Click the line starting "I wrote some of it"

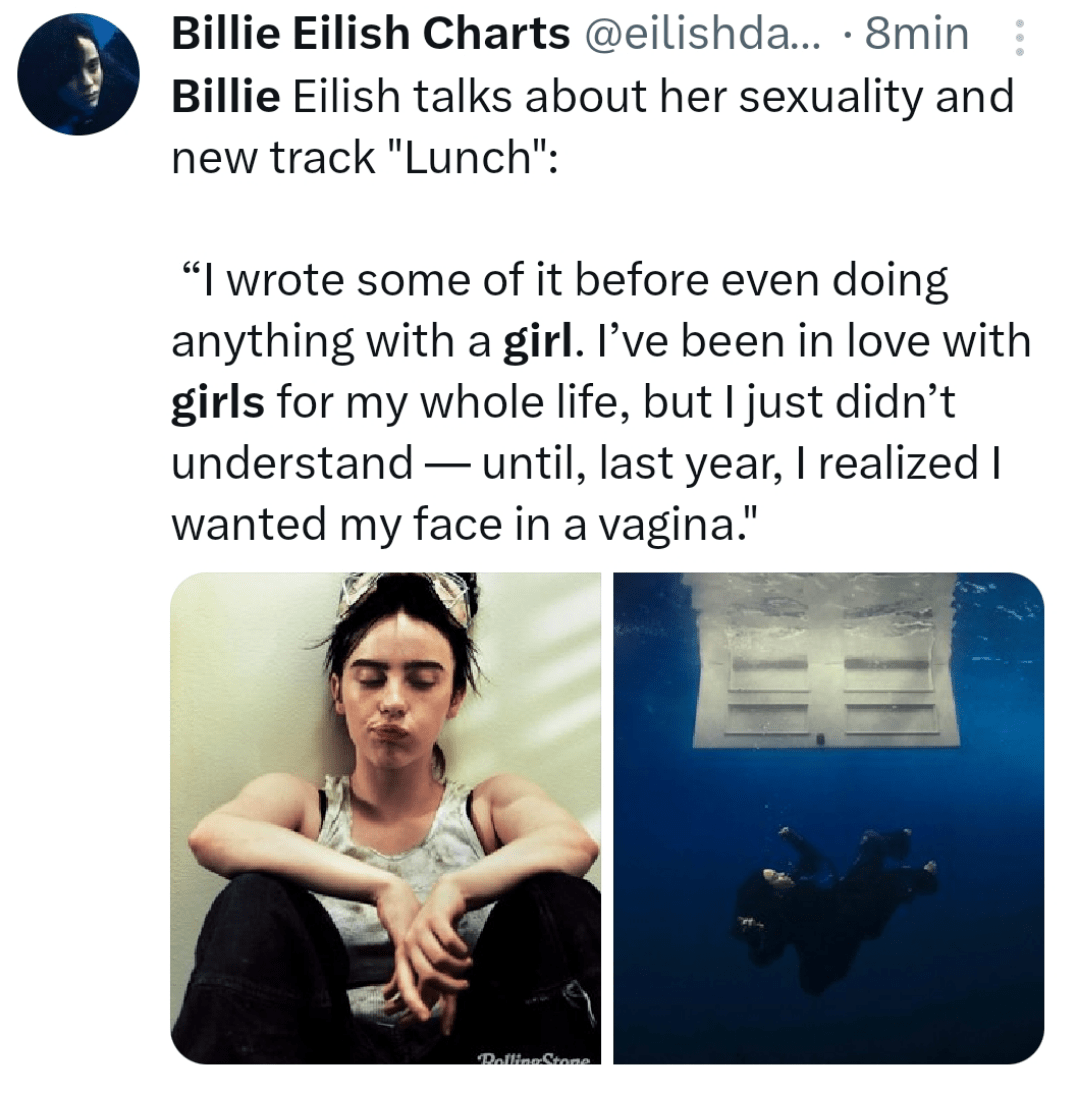tap(565, 281)
